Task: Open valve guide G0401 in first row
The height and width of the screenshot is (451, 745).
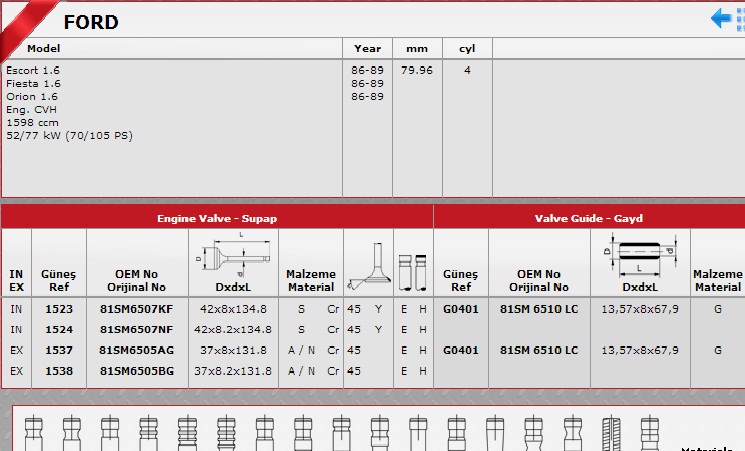Action: click(x=460, y=309)
